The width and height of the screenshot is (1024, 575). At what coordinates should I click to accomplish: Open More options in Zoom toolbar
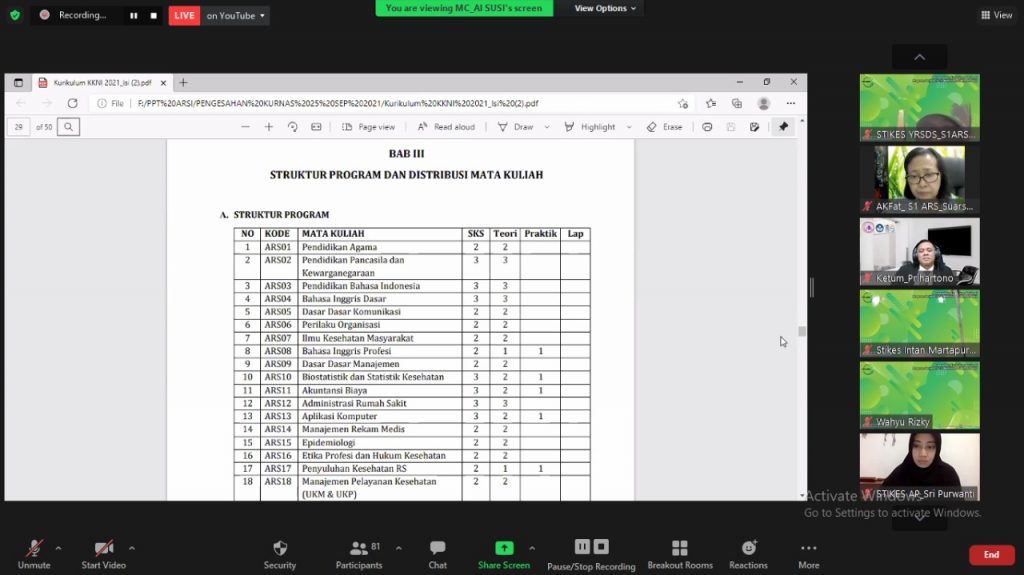click(x=808, y=553)
